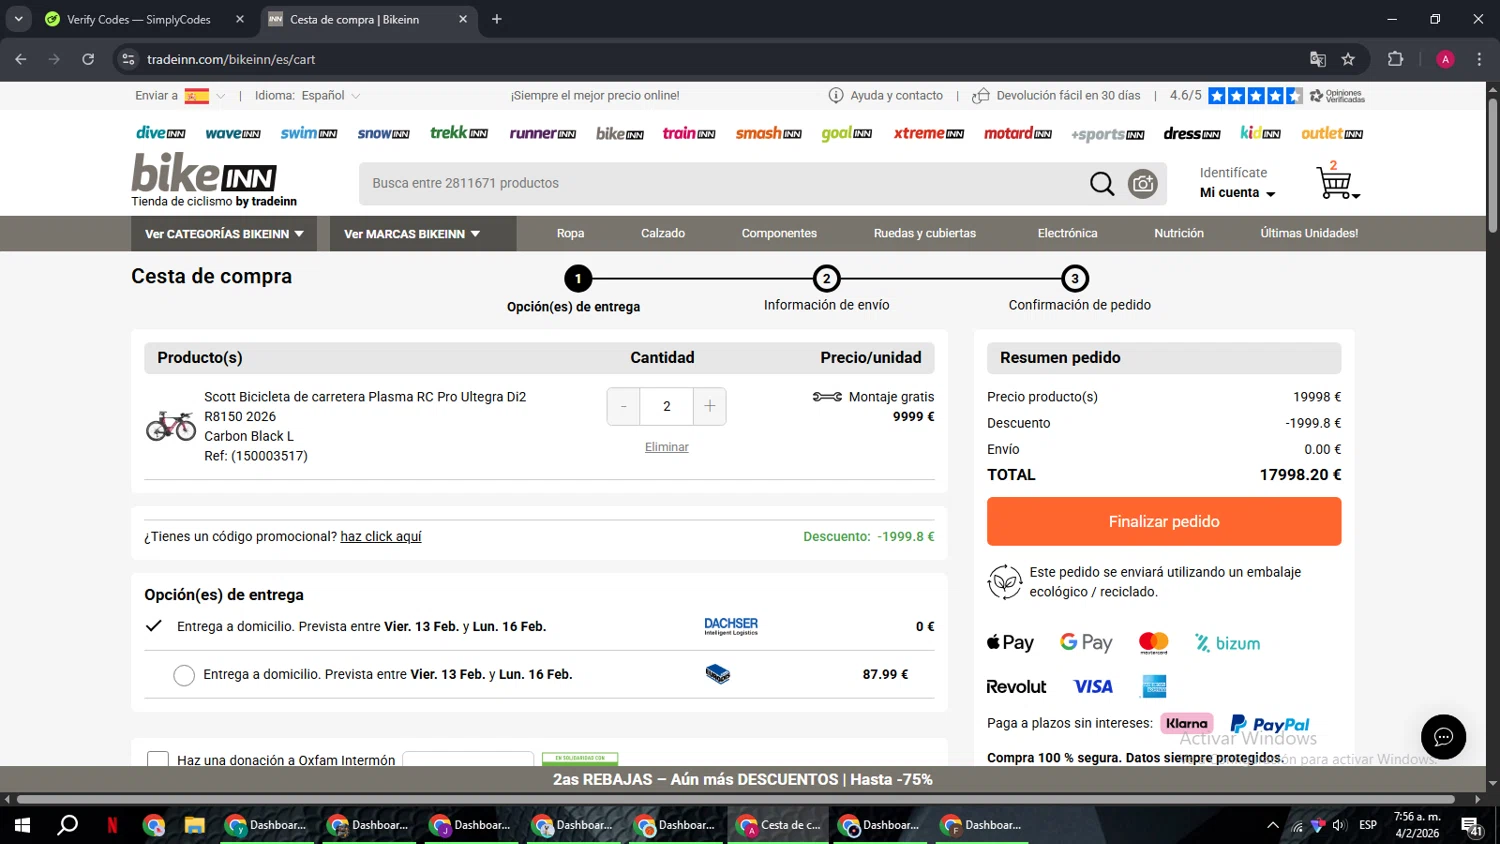
Task: Click the Scott bicycle product thumbnail
Action: coord(171,426)
